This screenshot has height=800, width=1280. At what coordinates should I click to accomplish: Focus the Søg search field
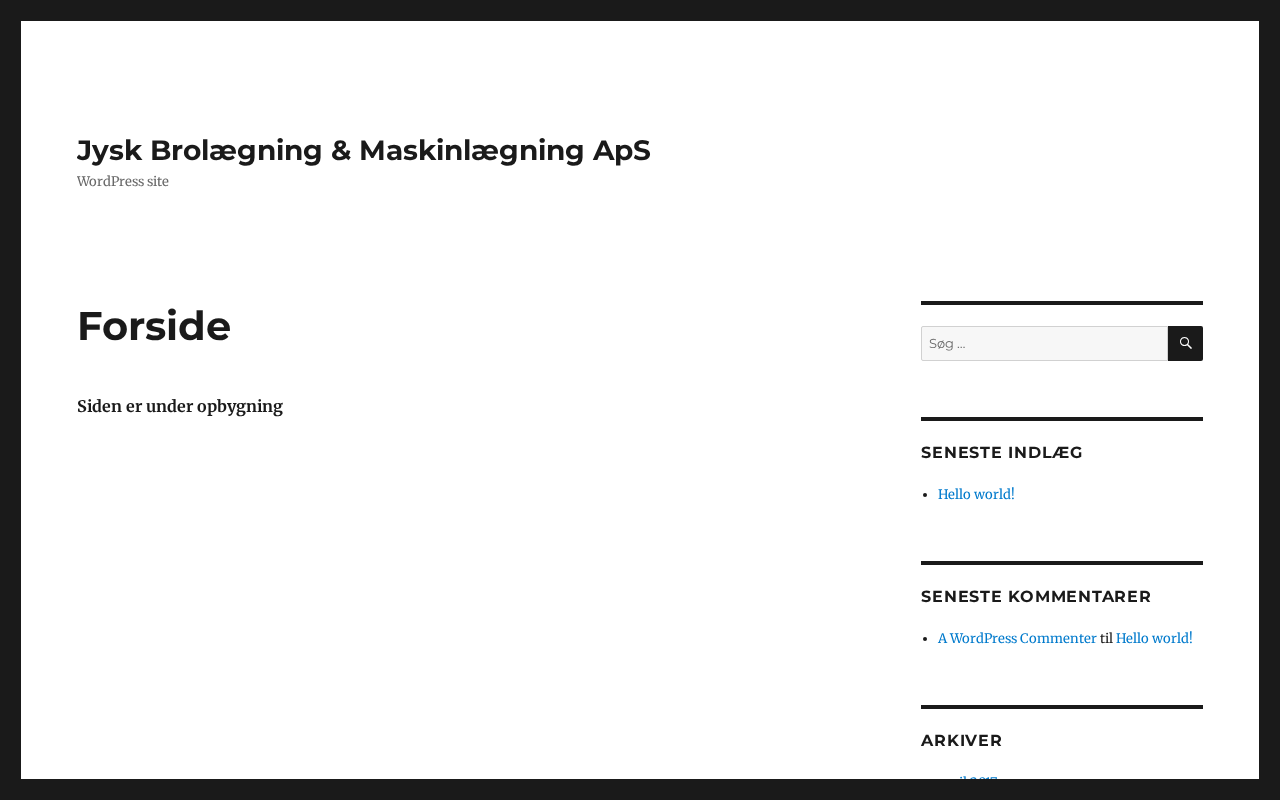[x=1043, y=343]
